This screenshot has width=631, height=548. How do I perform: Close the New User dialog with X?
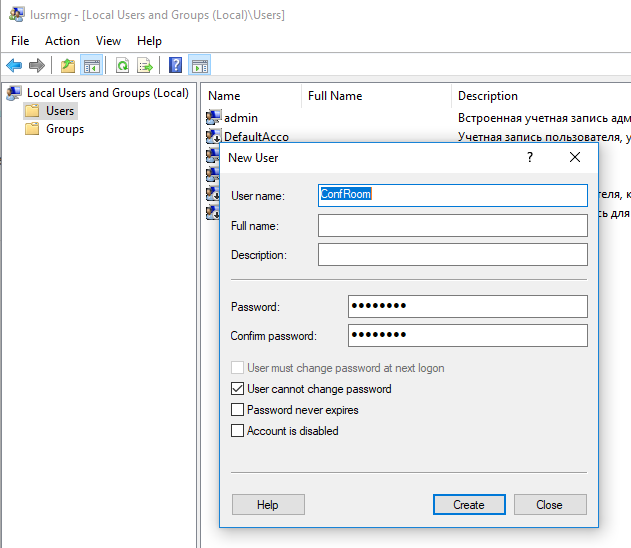coord(575,157)
